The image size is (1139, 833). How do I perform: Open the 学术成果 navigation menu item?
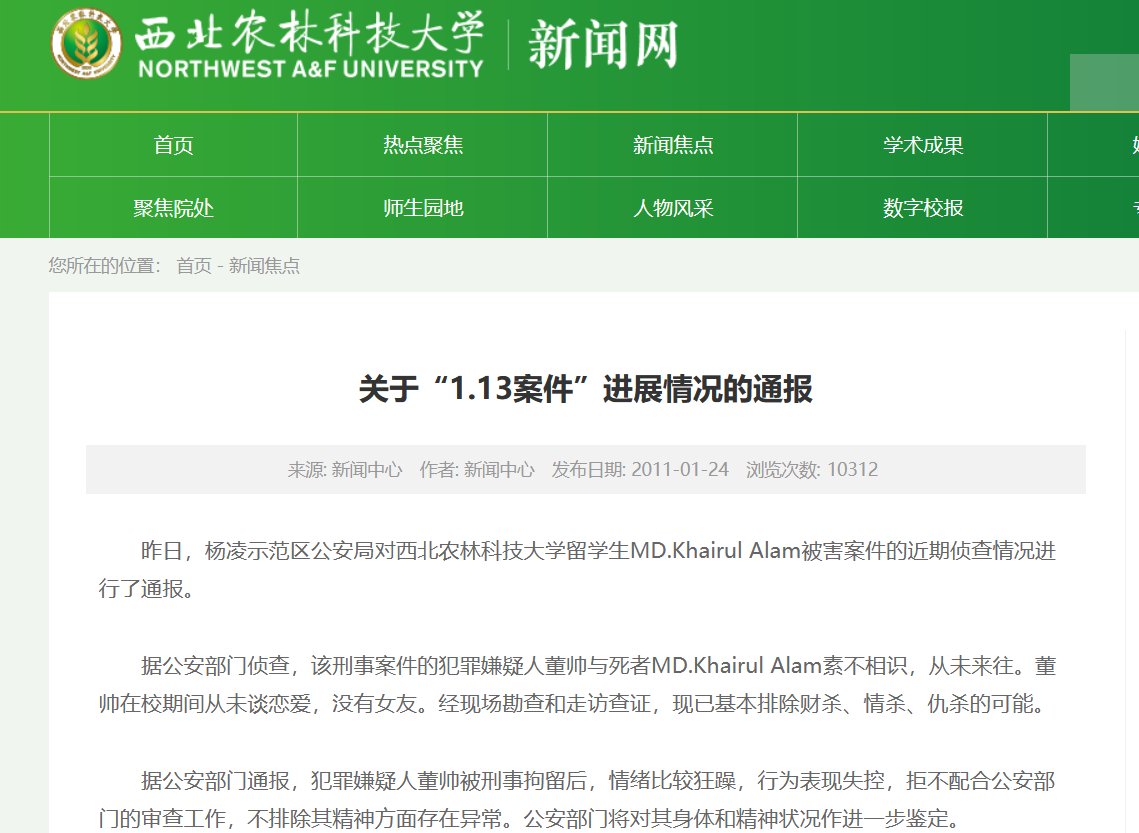922,145
